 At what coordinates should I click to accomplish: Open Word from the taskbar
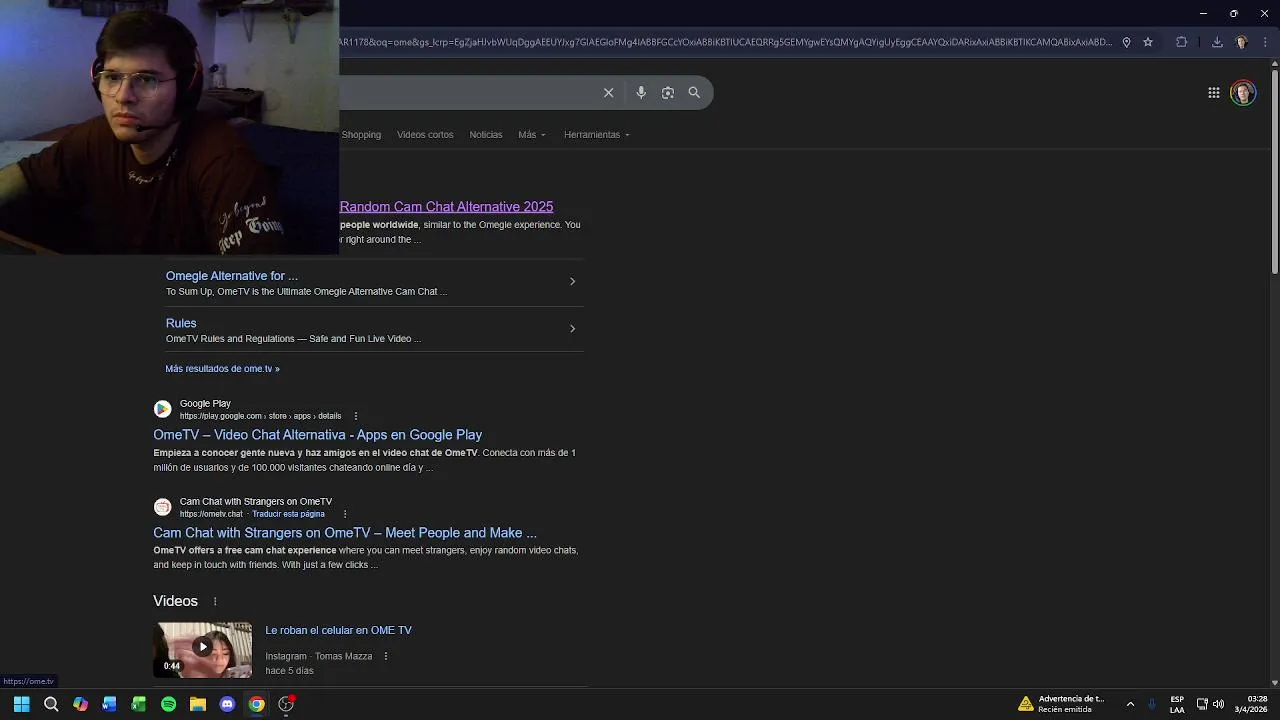click(109, 704)
